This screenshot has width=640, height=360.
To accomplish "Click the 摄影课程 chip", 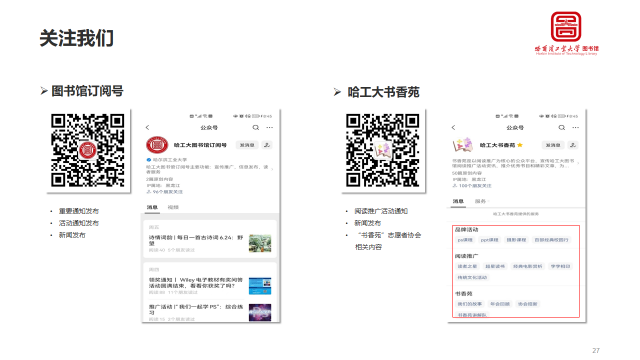I will (x=516, y=240).
